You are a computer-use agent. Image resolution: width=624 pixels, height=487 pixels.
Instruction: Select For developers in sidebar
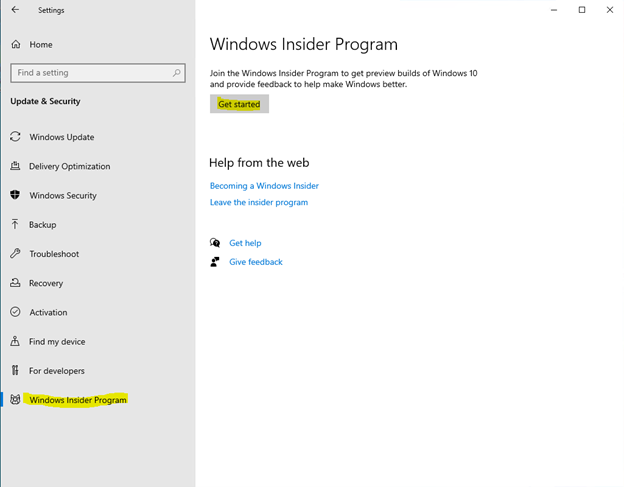[57, 371]
